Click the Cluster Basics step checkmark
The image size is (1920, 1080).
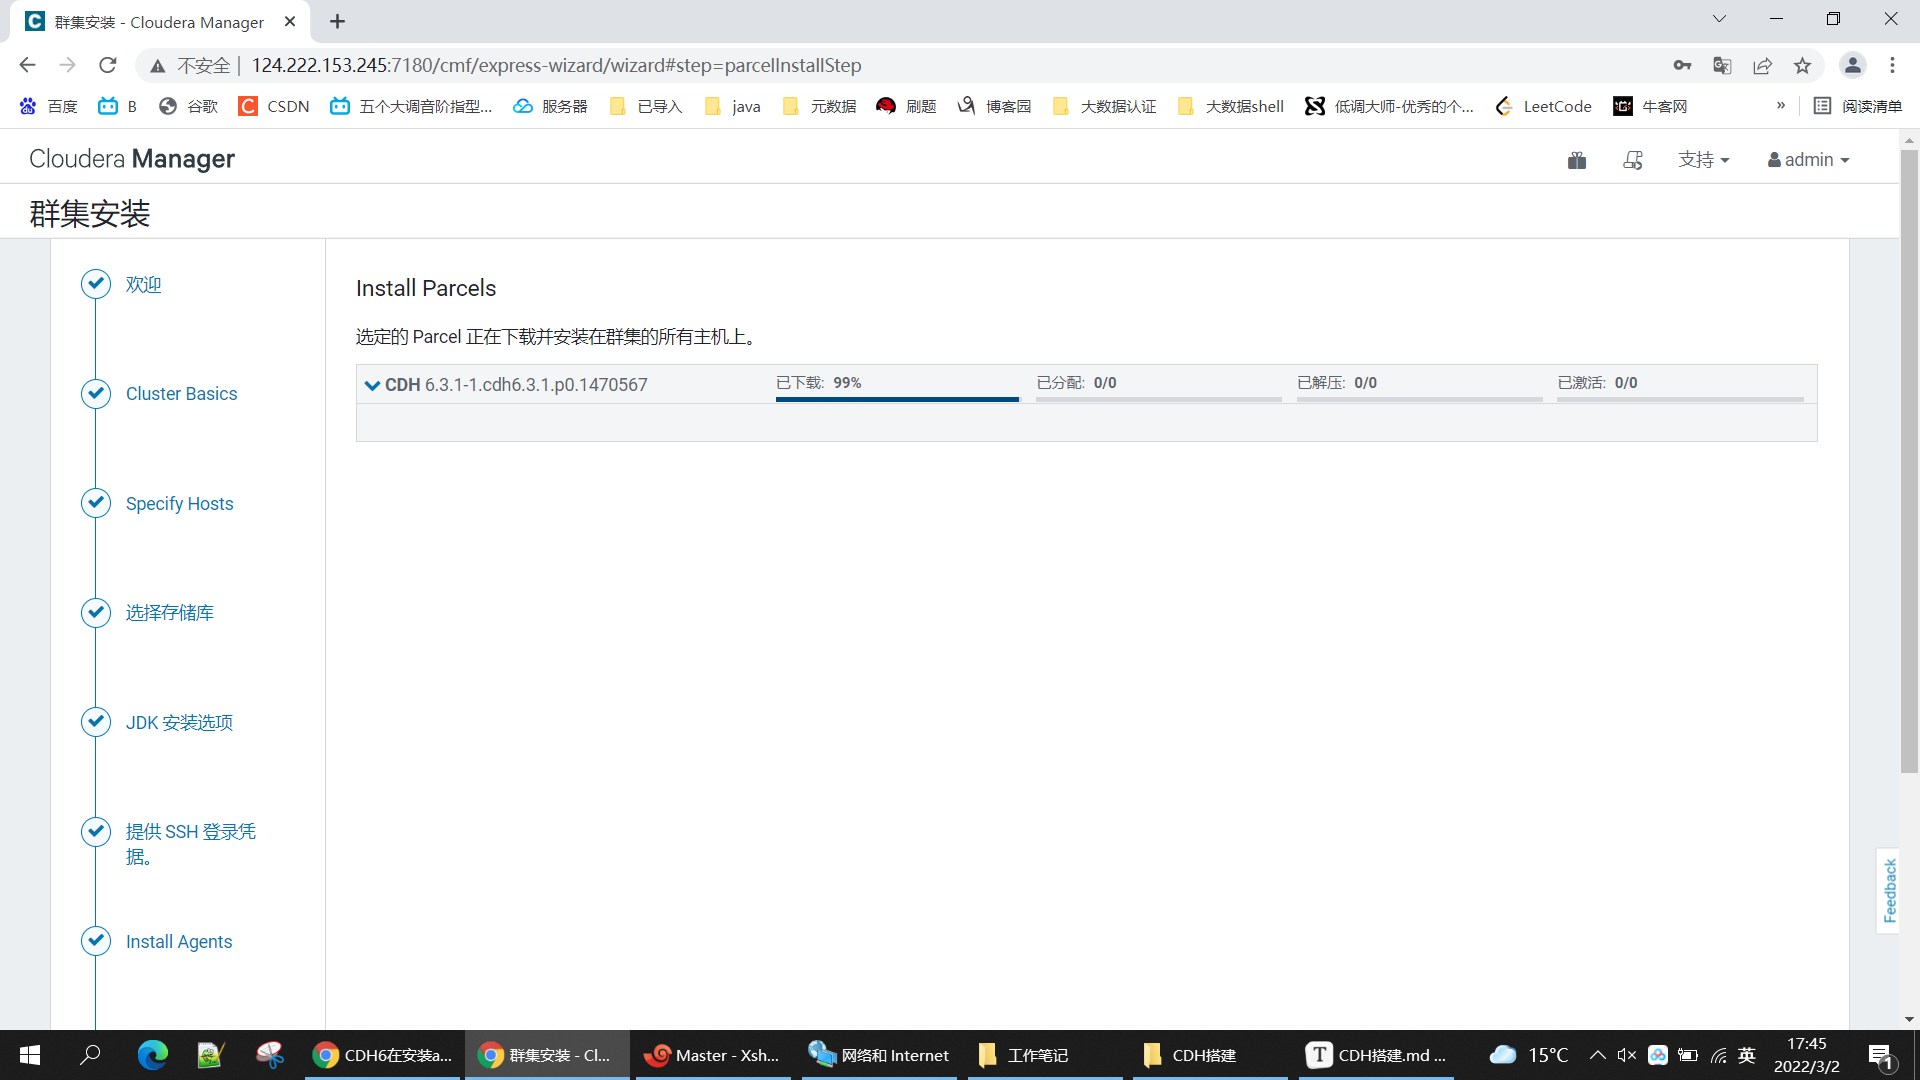click(96, 394)
